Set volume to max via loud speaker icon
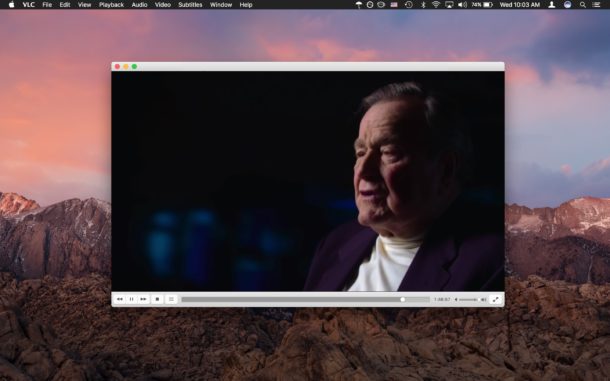This screenshot has height=381, width=610. coord(484,300)
